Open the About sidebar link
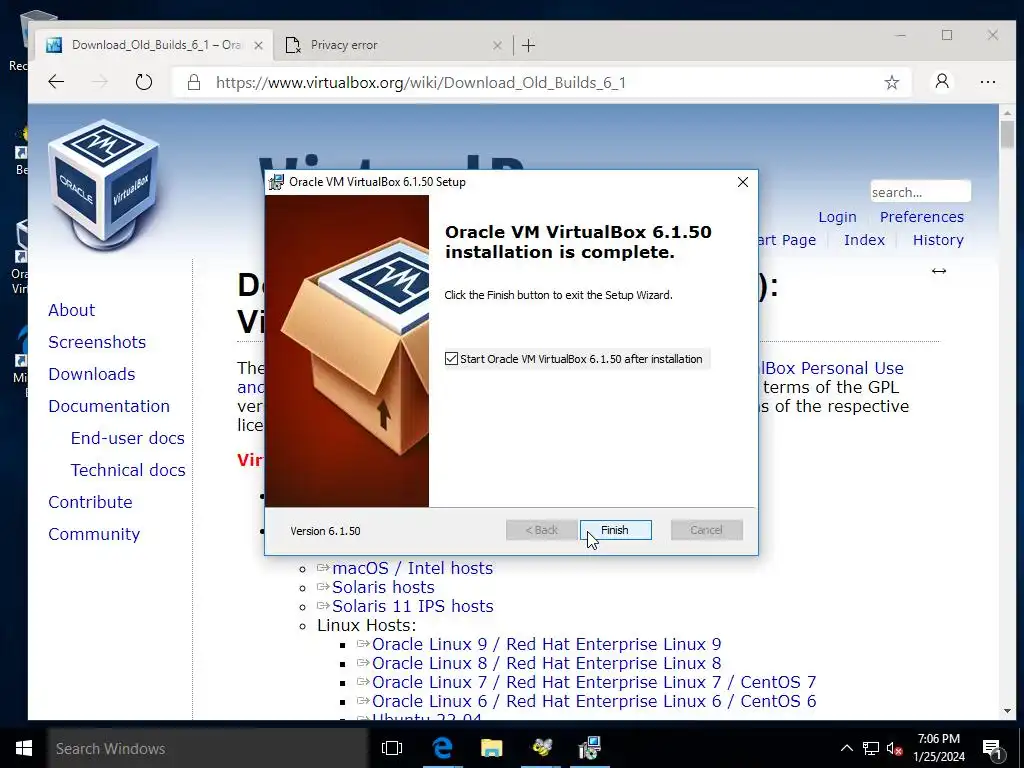 (71, 310)
